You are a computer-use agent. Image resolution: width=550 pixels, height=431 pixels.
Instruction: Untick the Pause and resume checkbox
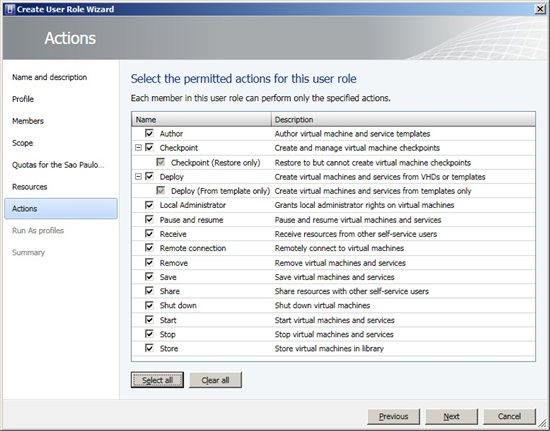pos(149,220)
